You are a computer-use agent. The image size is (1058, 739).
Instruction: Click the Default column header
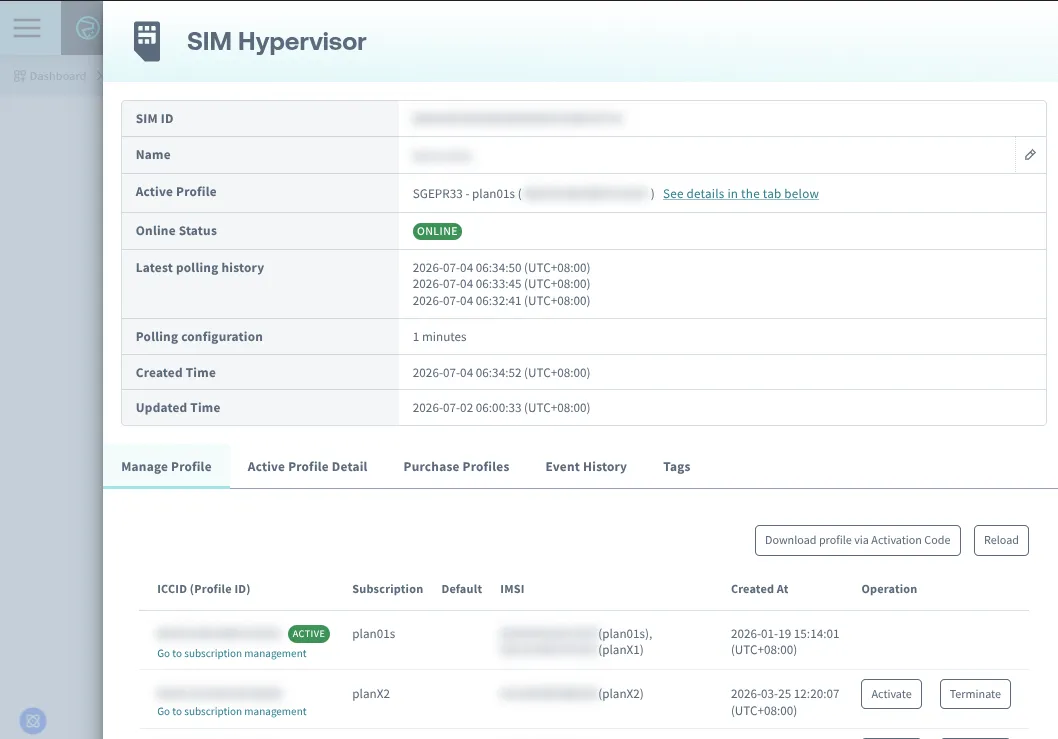tap(462, 589)
